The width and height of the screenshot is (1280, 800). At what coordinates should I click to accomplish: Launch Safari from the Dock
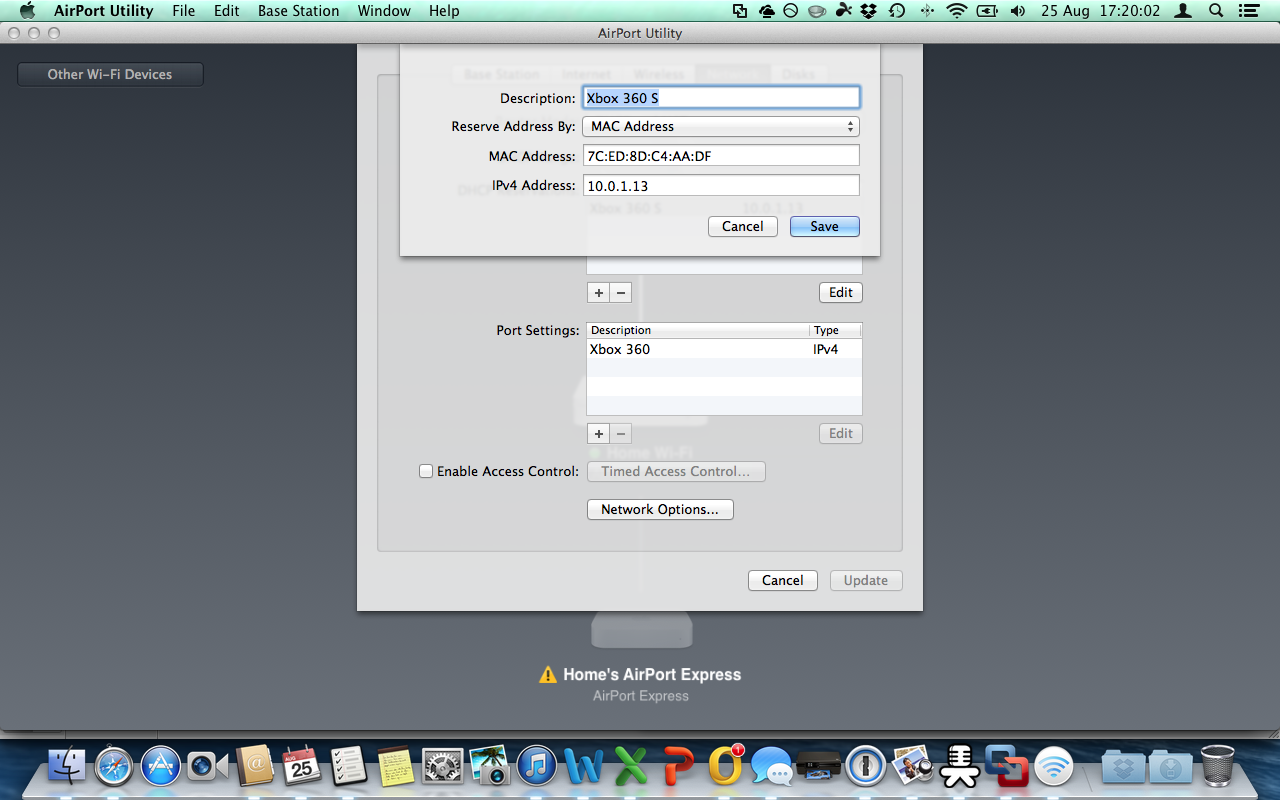[114, 767]
